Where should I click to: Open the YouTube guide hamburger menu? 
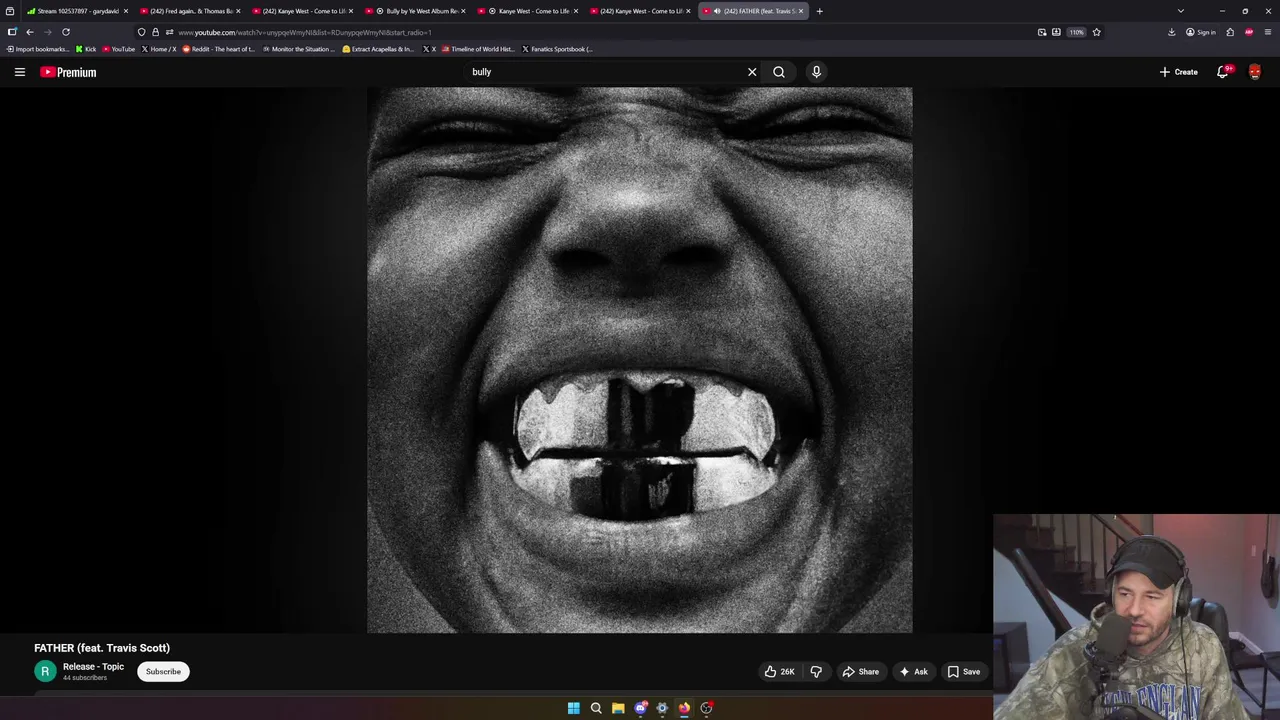[19, 72]
